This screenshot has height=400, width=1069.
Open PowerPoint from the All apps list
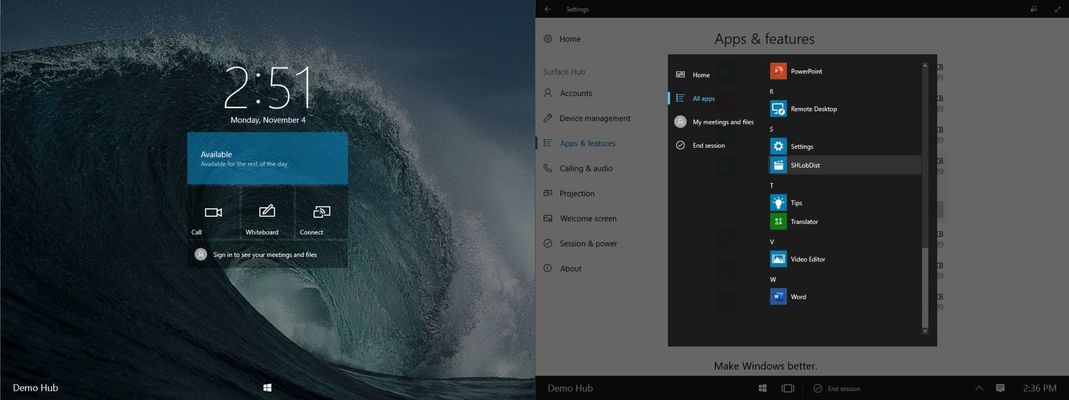(x=845, y=71)
